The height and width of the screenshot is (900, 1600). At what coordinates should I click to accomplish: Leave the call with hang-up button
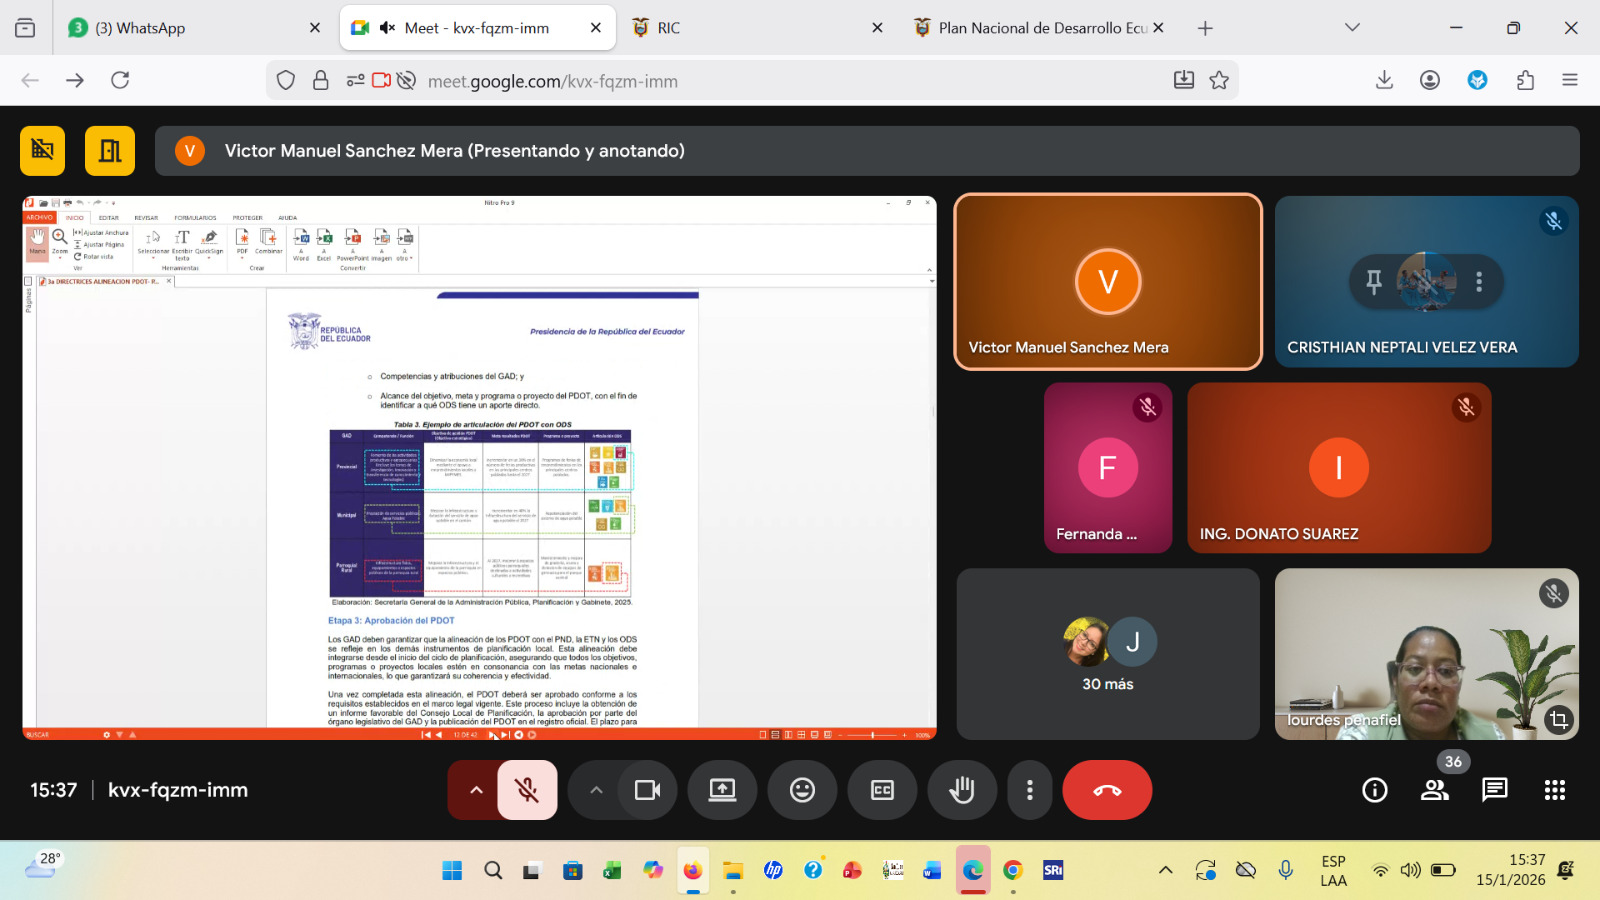[x=1107, y=790]
